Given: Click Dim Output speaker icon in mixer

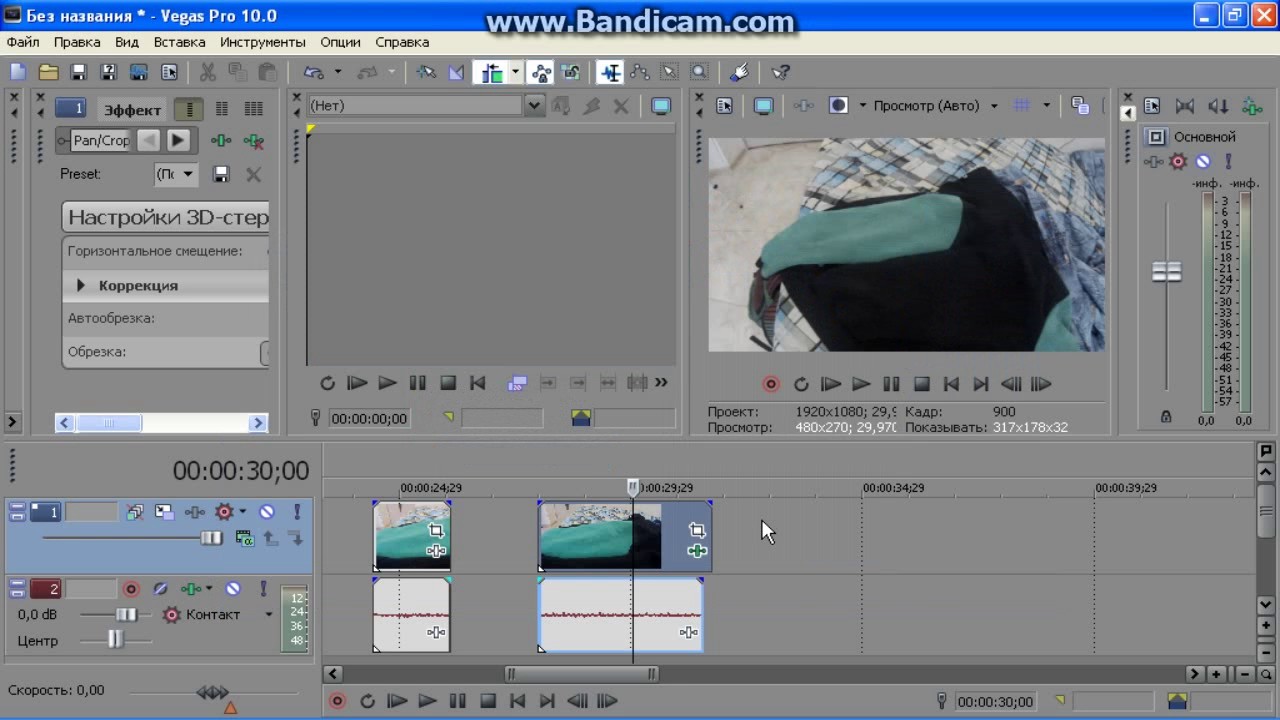Looking at the screenshot, I should [x=1218, y=106].
